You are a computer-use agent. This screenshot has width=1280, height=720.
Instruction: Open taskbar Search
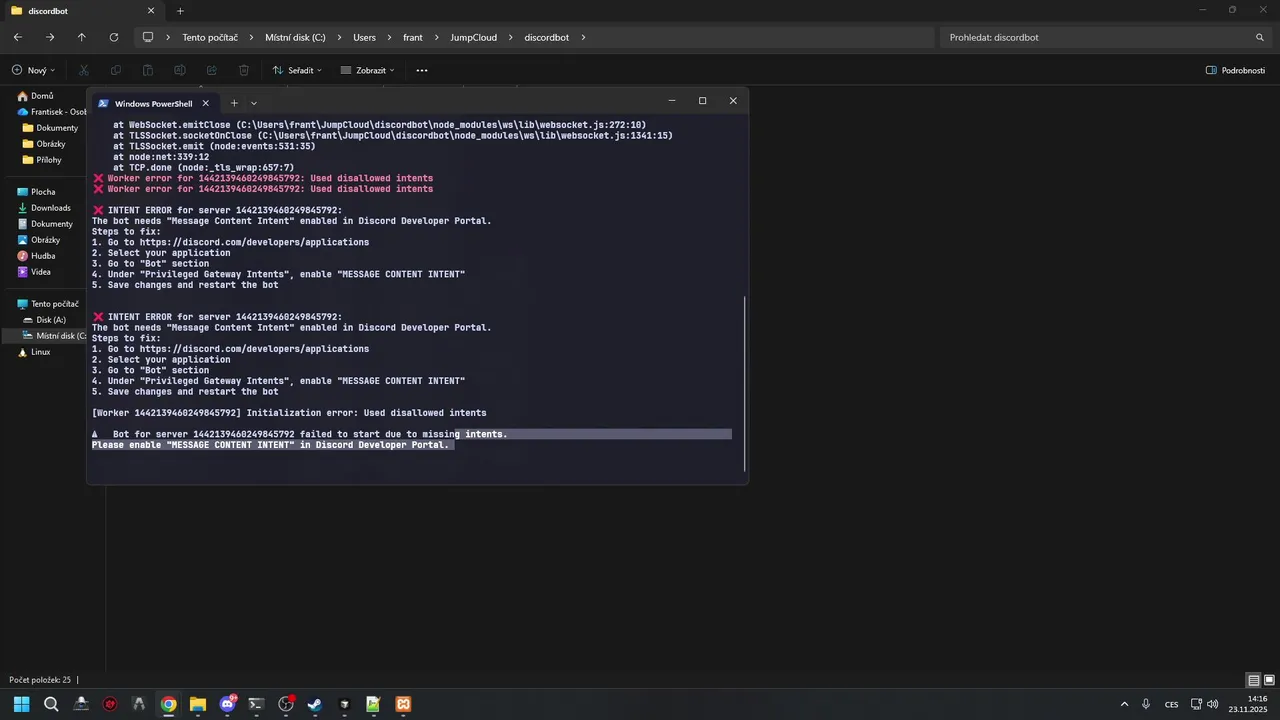[51, 704]
